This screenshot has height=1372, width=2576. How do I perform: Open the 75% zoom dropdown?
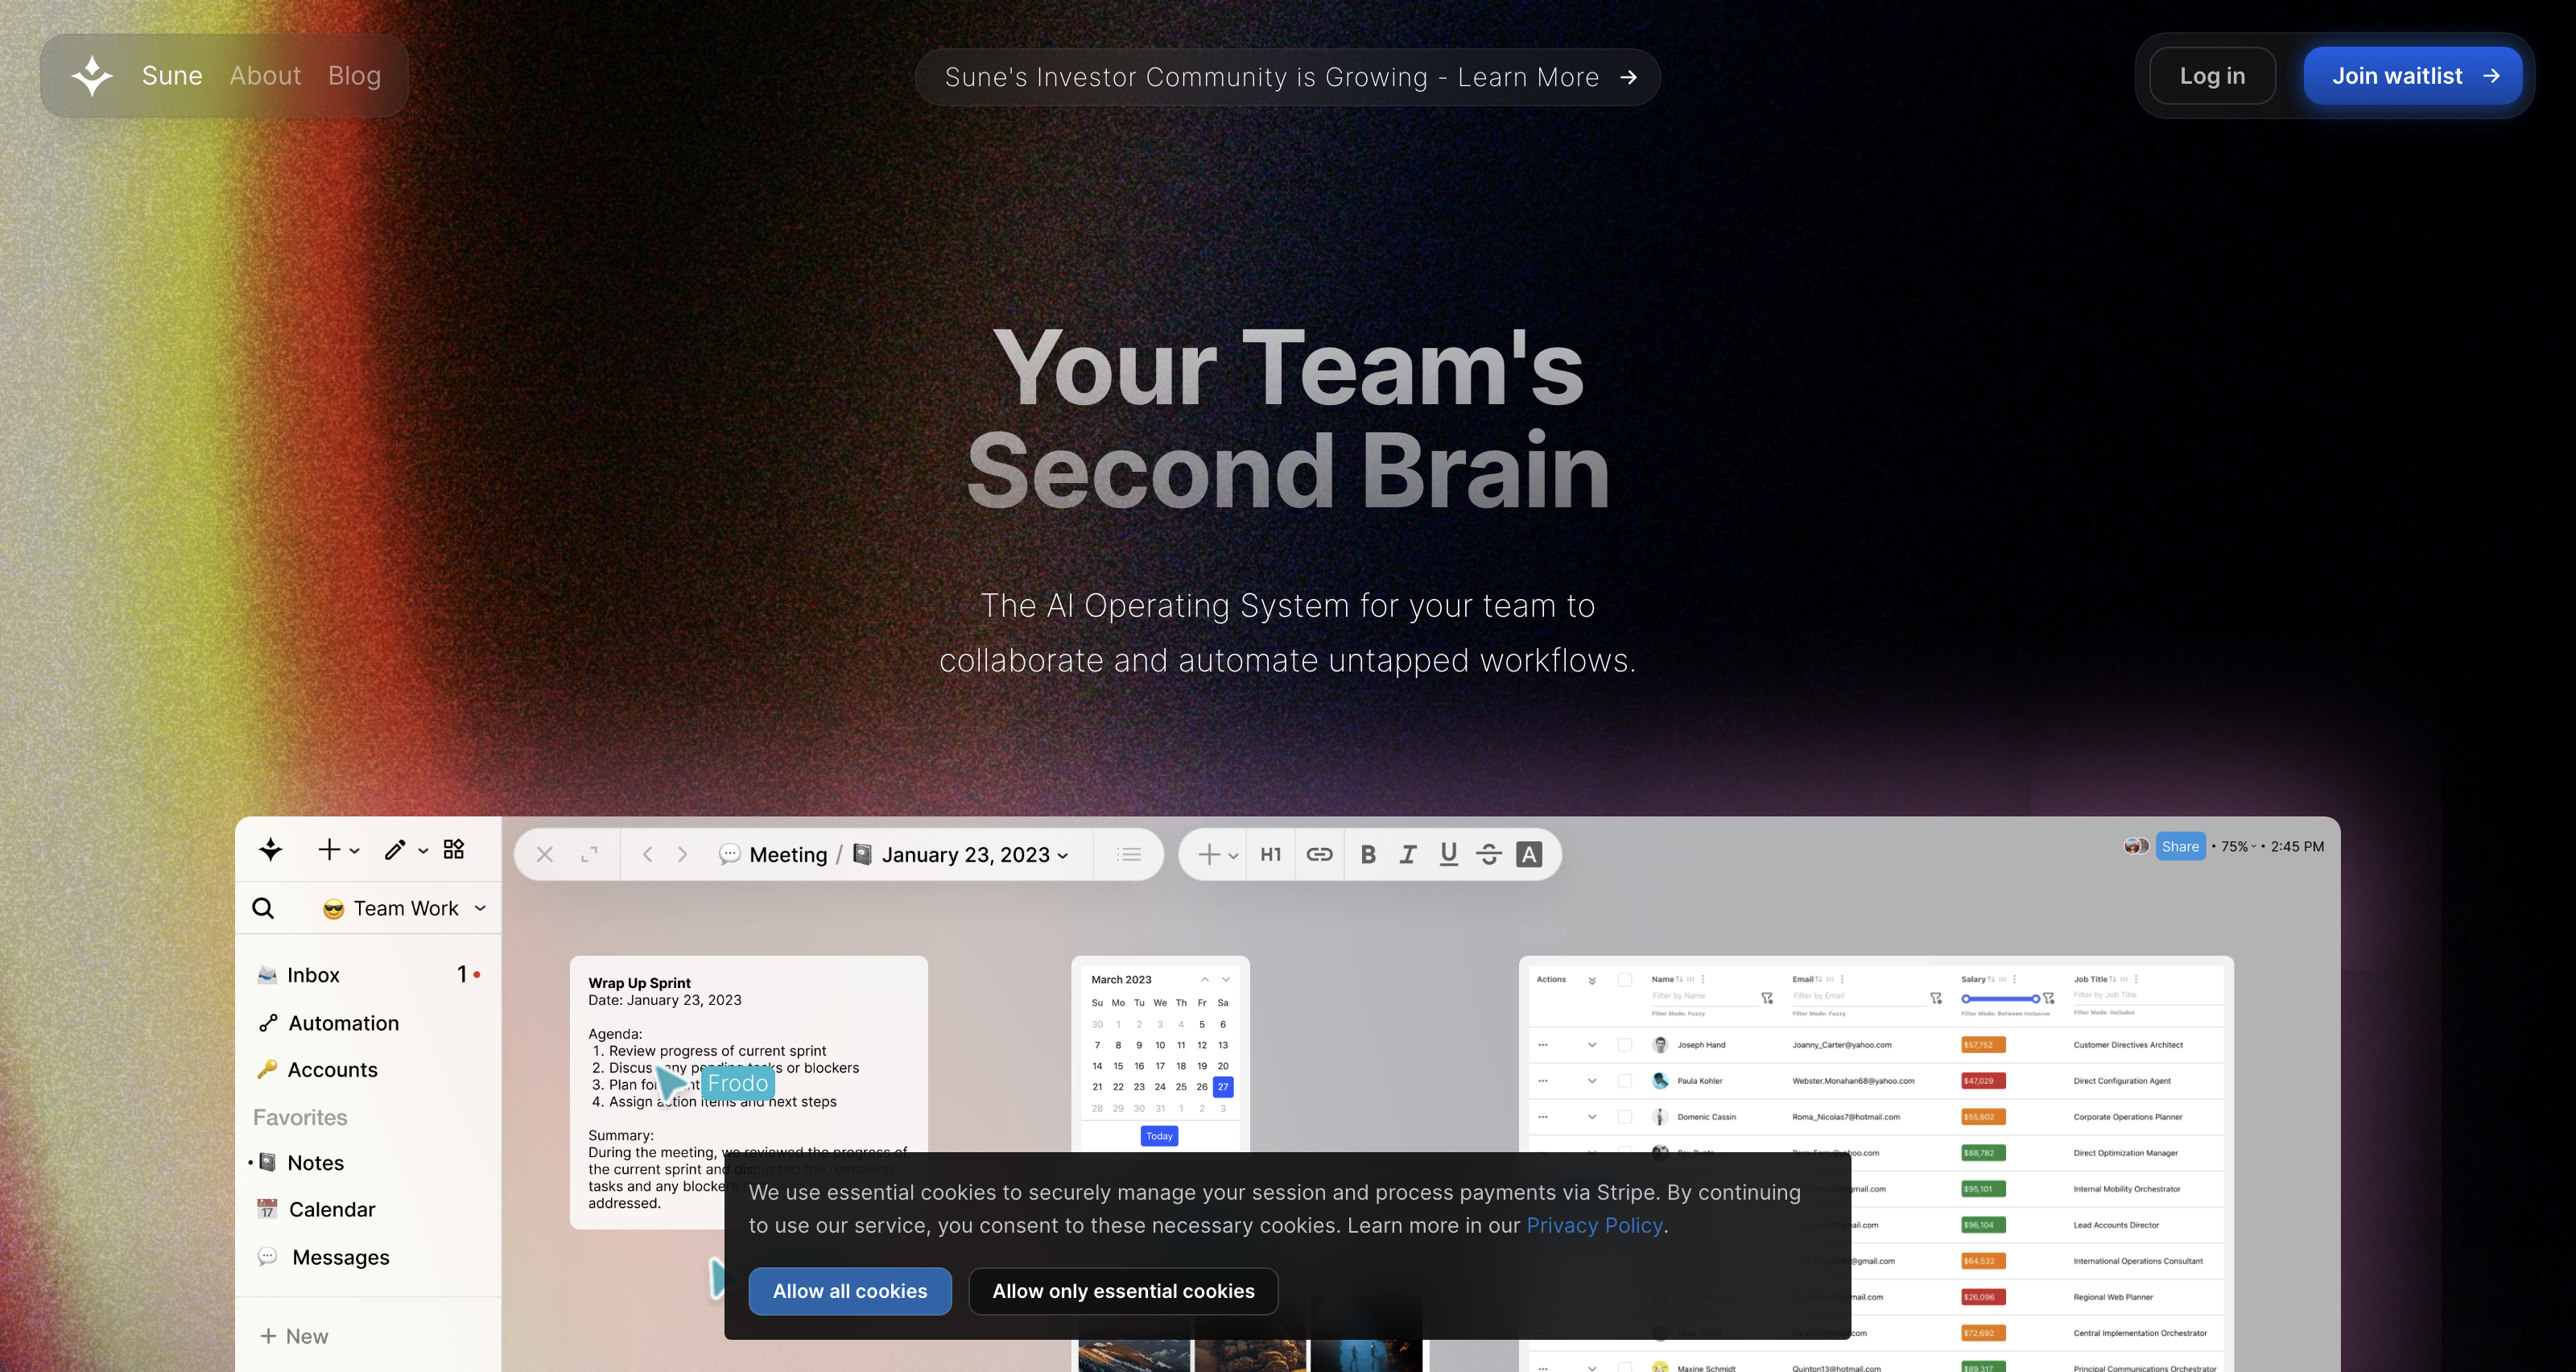pyautogui.click(x=2238, y=846)
